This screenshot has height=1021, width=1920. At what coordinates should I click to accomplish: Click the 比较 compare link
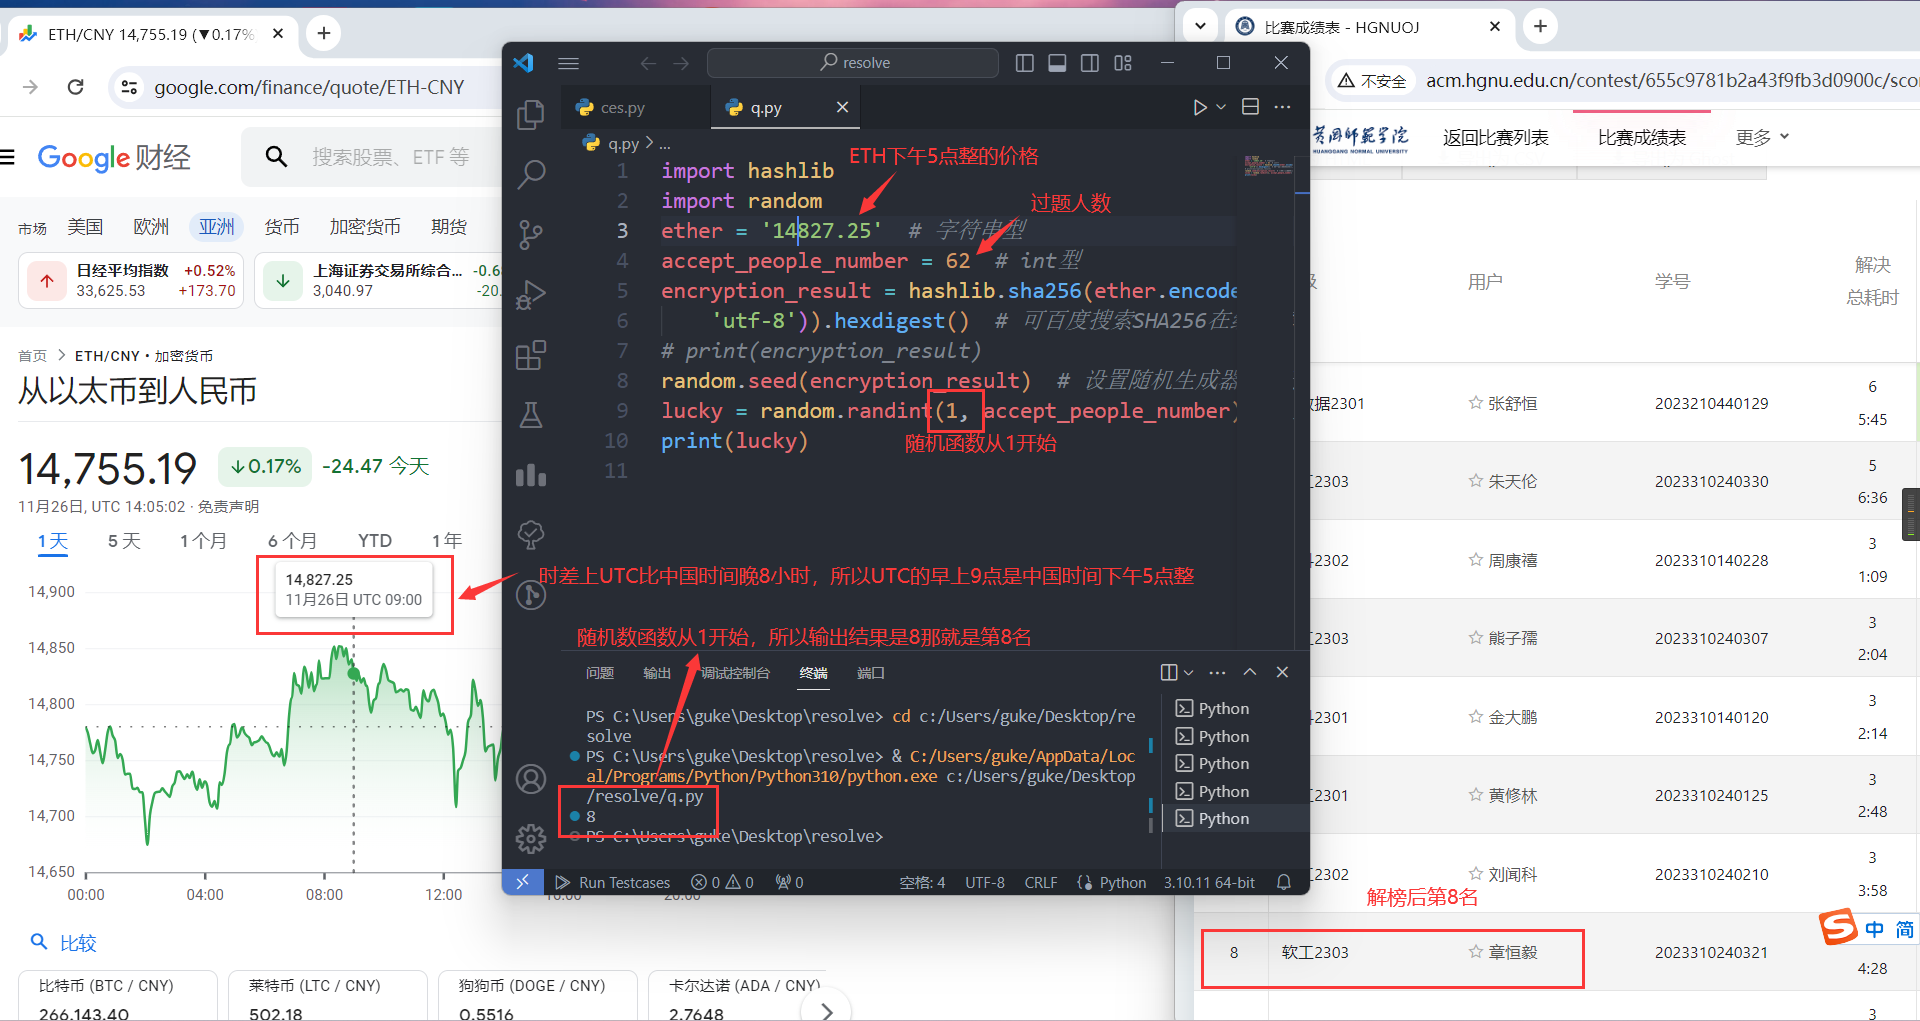(64, 942)
